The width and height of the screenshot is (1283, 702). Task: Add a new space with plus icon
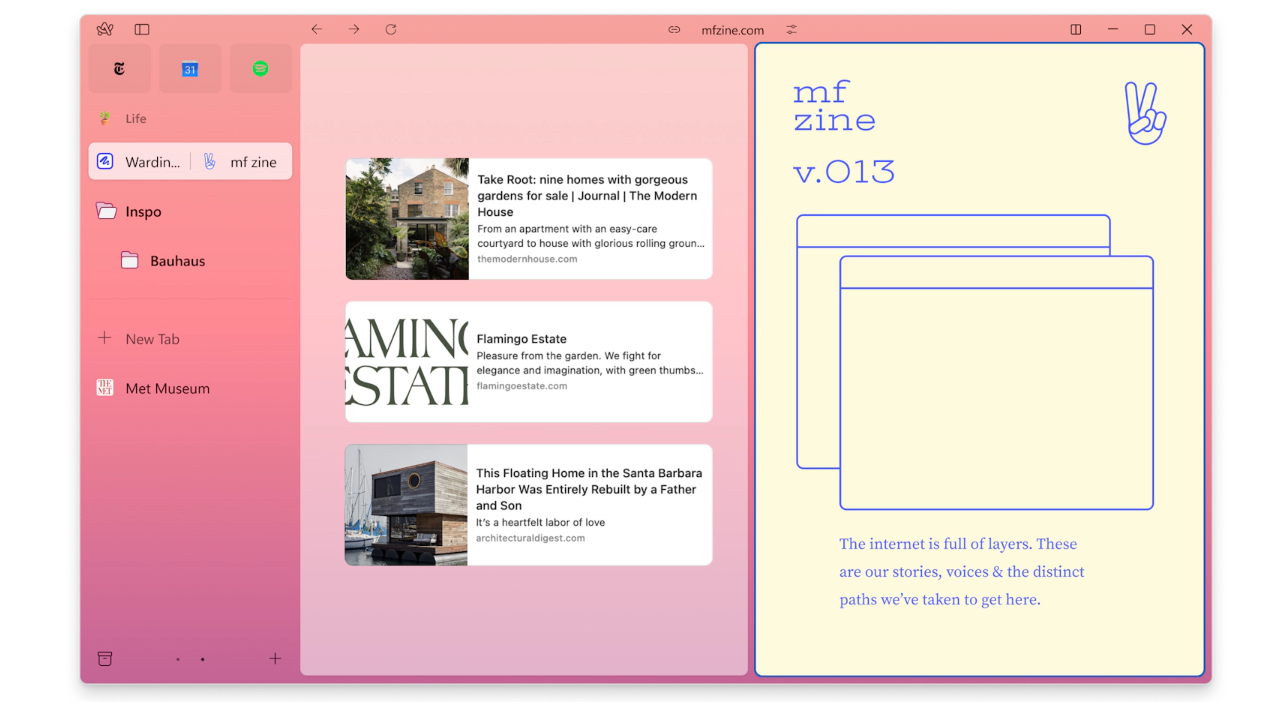(x=275, y=659)
